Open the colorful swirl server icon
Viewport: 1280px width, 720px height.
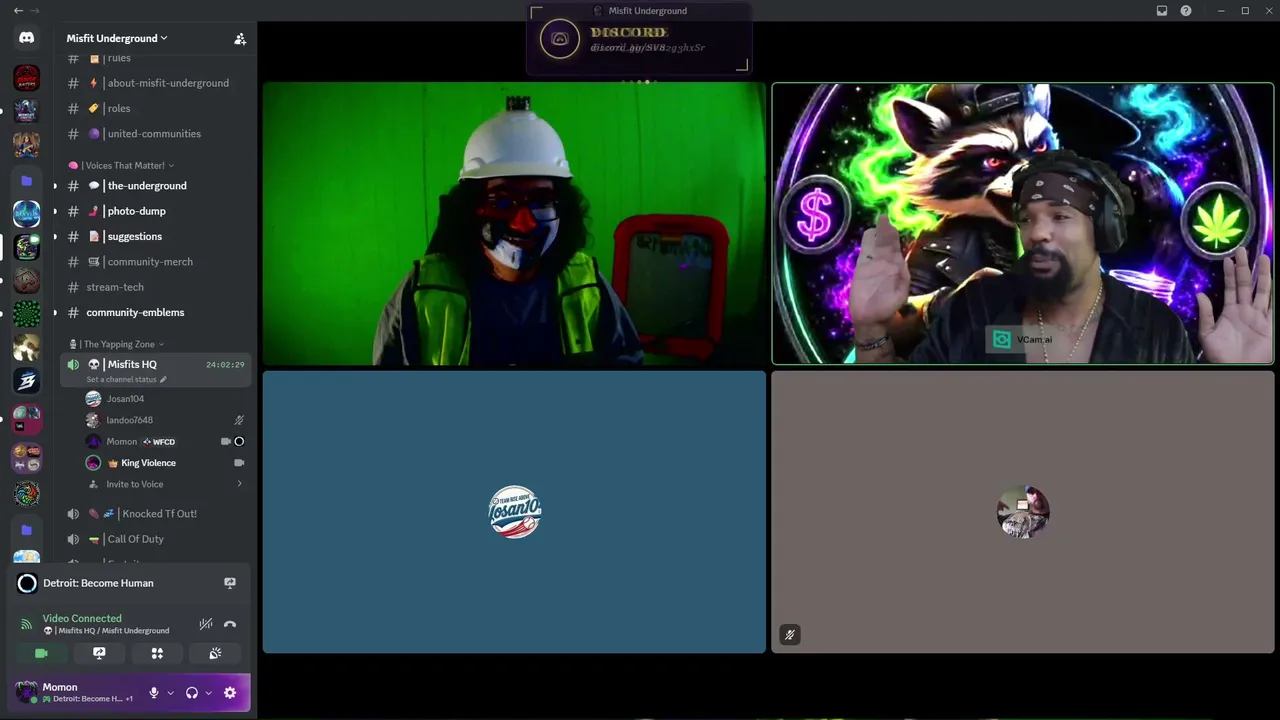click(x=27, y=493)
